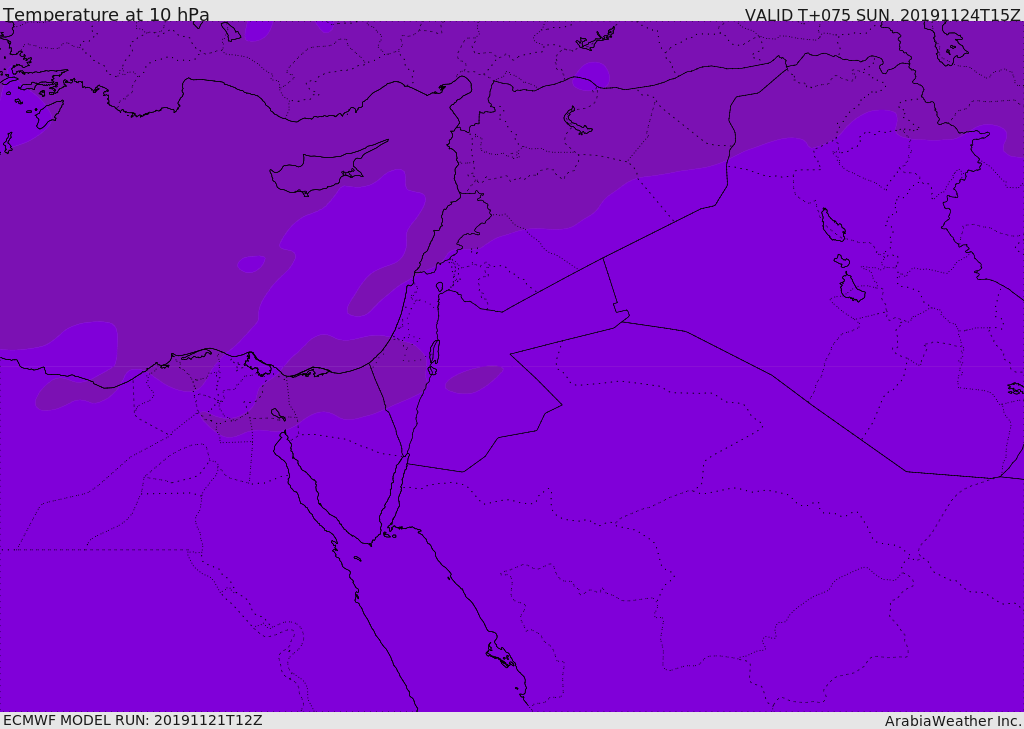Screen dimensions: 1024x729
Task: Click the 'Temperature at 10 hPa' title text
Action: [106, 14]
